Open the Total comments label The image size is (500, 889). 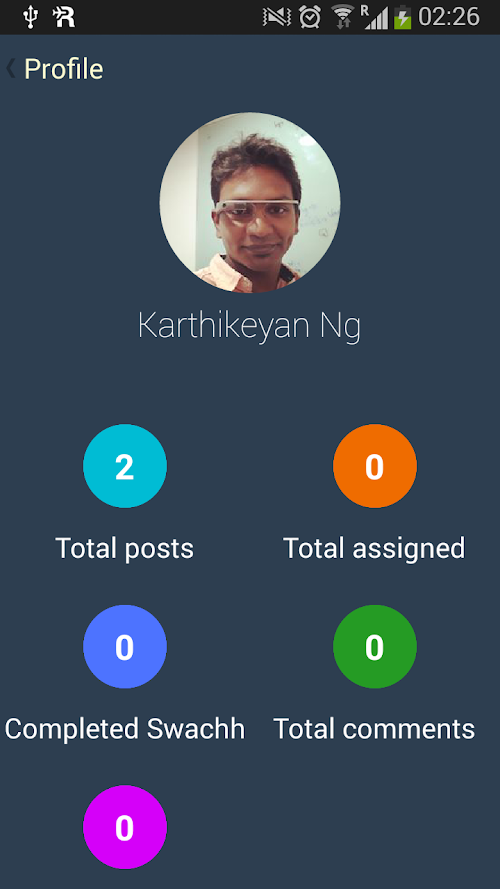[x=374, y=729]
